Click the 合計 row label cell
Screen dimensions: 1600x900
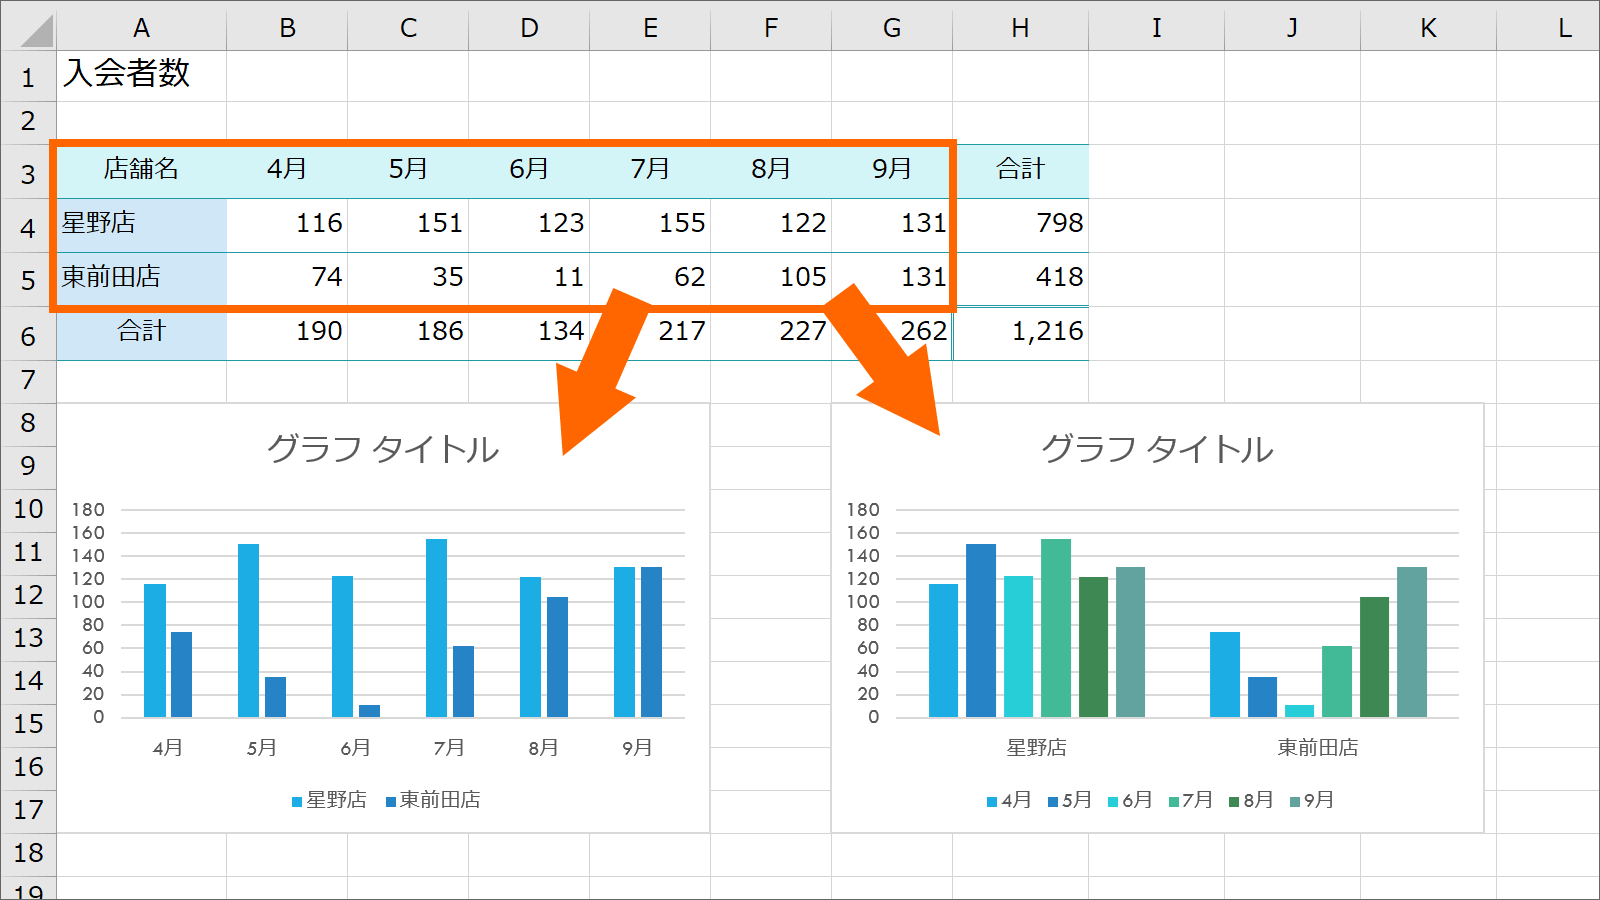[x=141, y=332]
